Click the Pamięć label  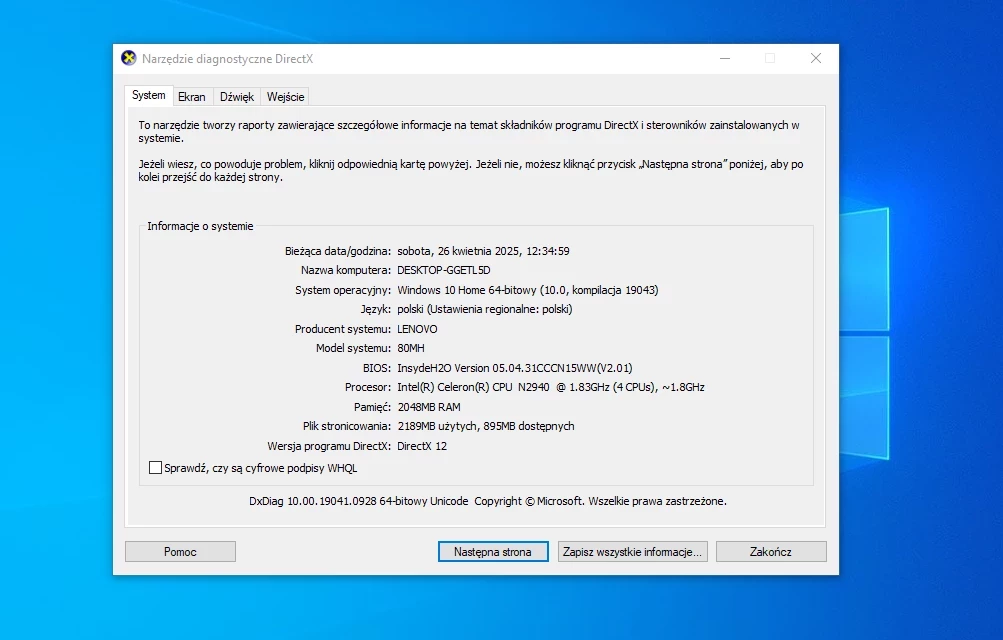click(x=372, y=407)
